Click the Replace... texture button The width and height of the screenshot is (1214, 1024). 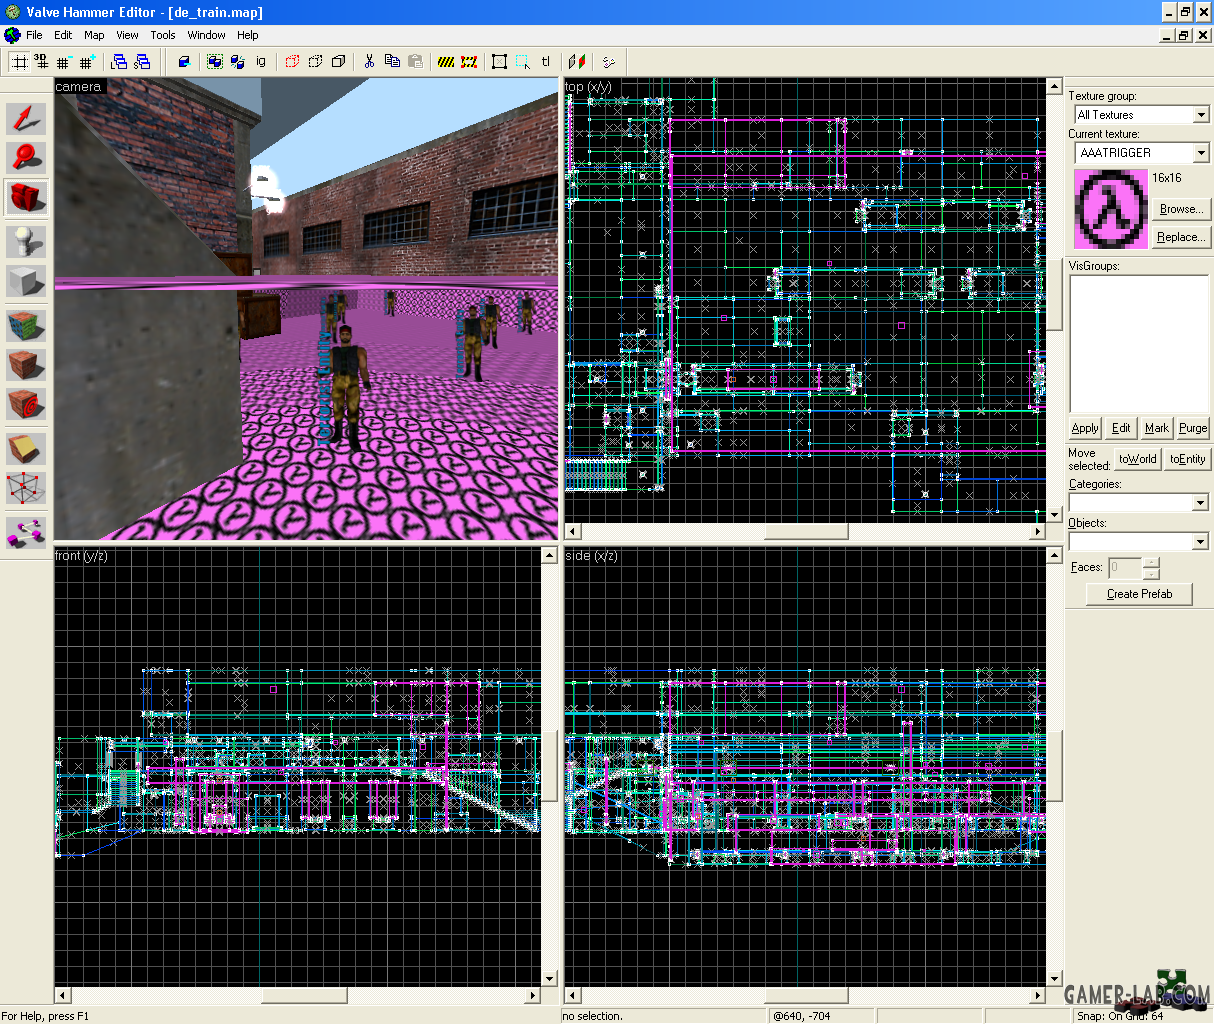1181,237
